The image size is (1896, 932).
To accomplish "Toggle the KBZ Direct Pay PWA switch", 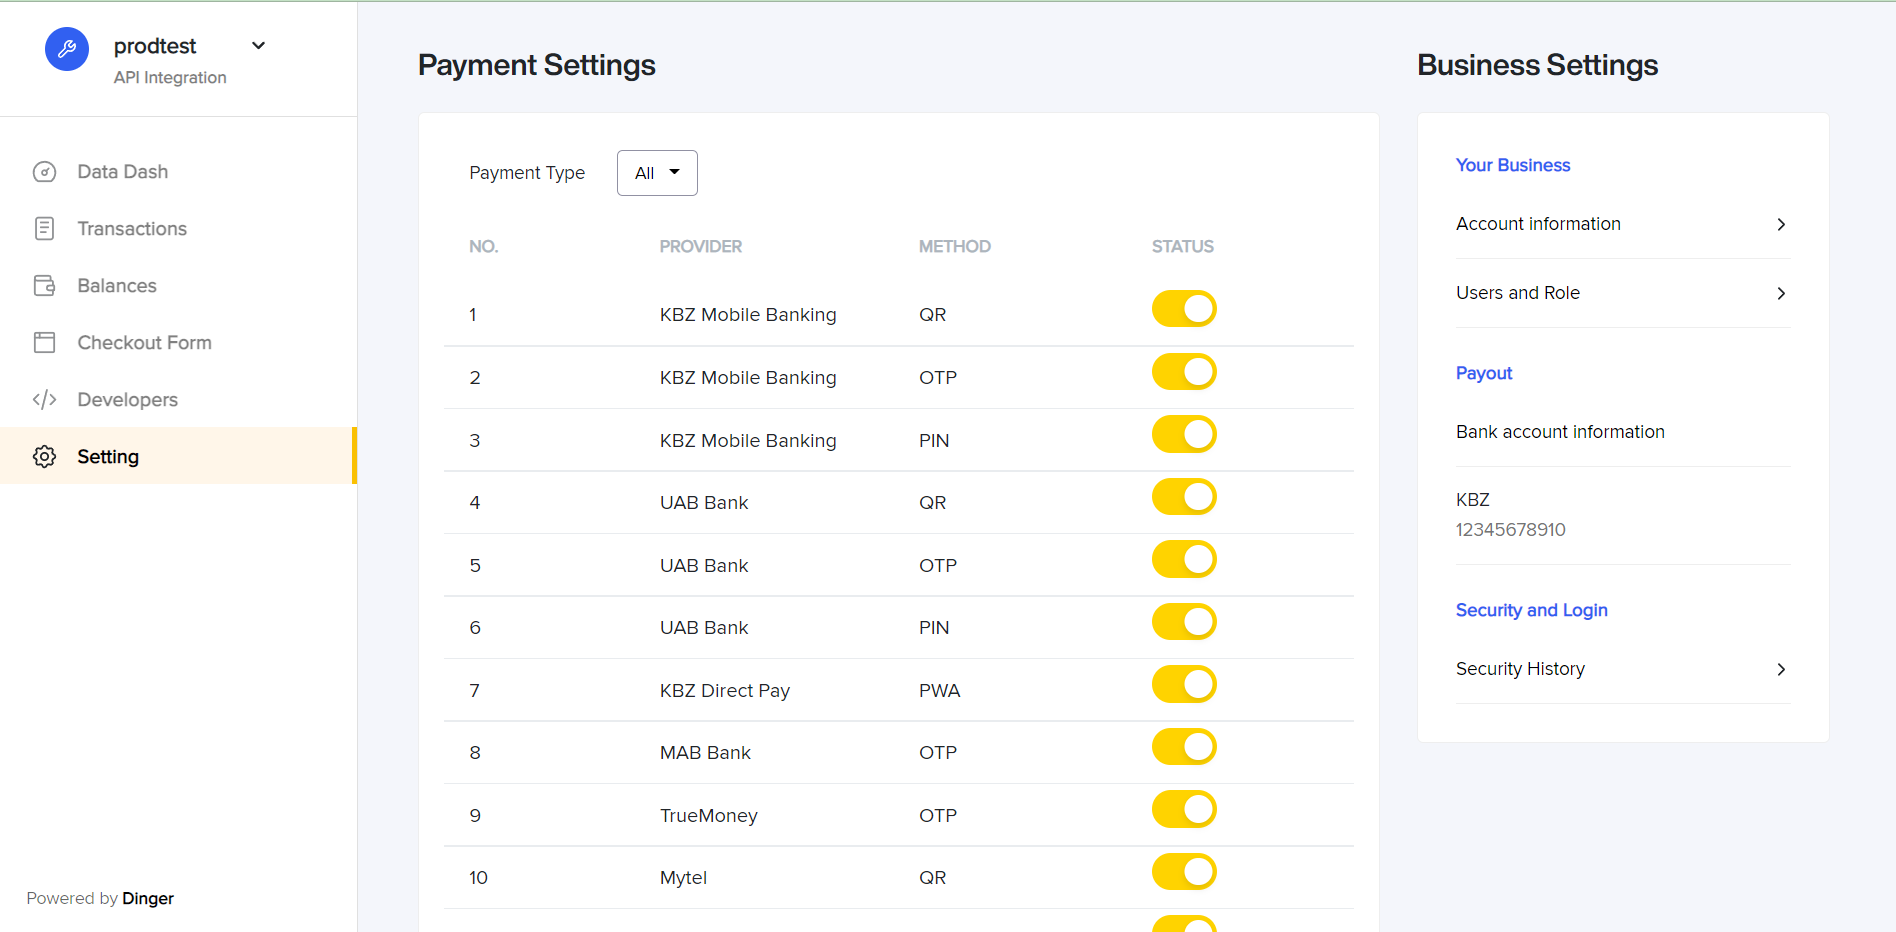I will click(1184, 685).
